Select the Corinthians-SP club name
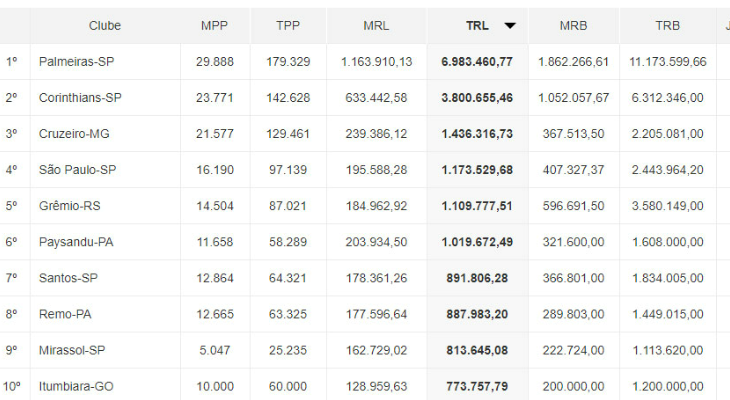The height and width of the screenshot is (400, 730). pos(80,98)
